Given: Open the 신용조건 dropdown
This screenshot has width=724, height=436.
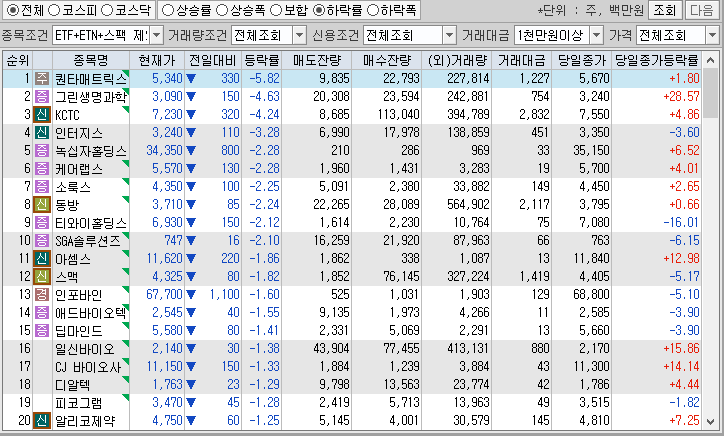Looking at the screenshot, I should (x=449, y=35).
